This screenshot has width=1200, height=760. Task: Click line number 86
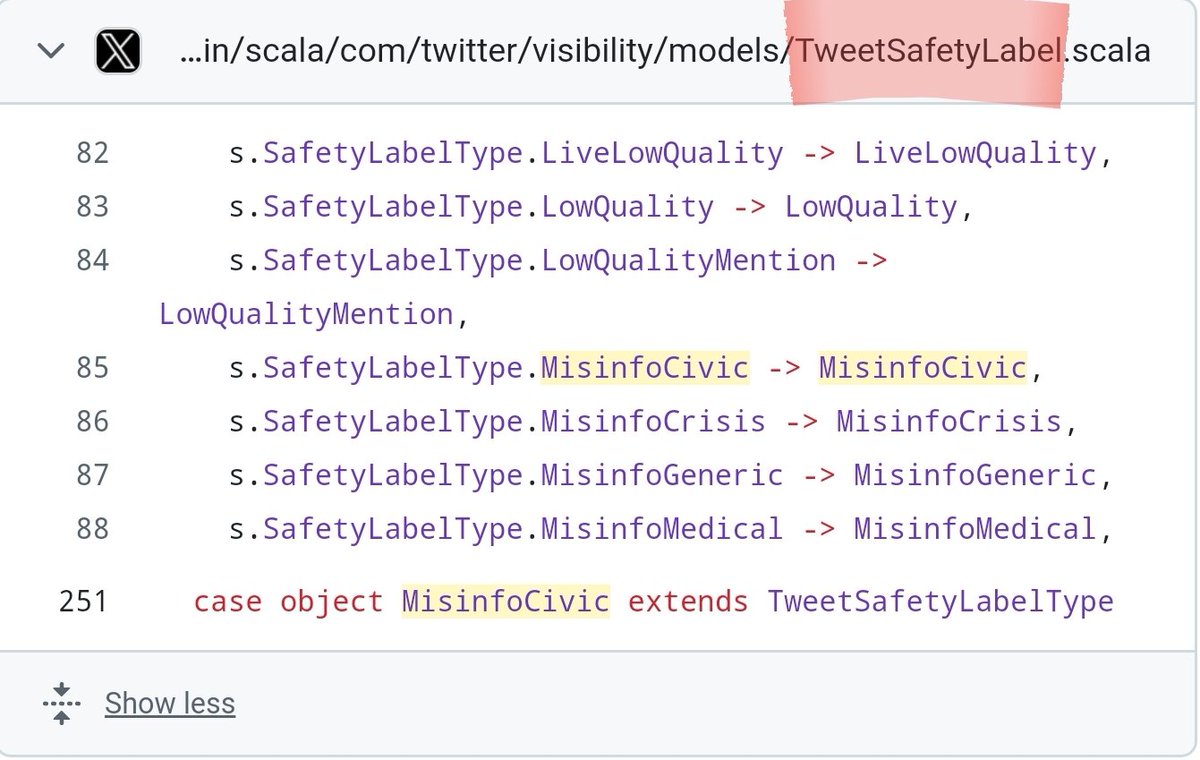click(x=92, y=421)
